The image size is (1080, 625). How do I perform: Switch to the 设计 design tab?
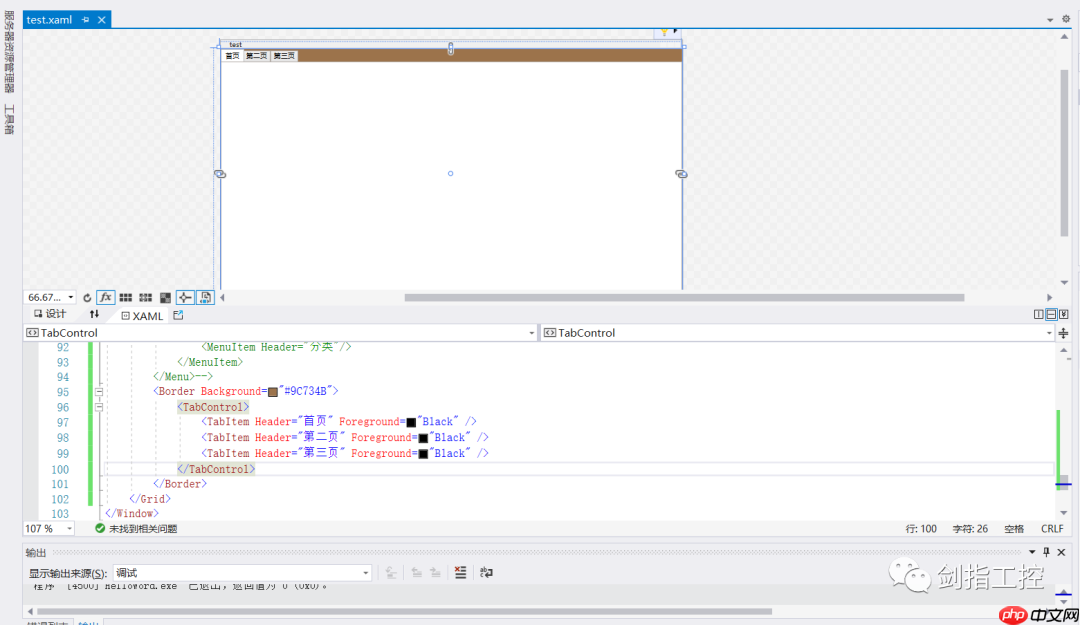click(50, 314)
